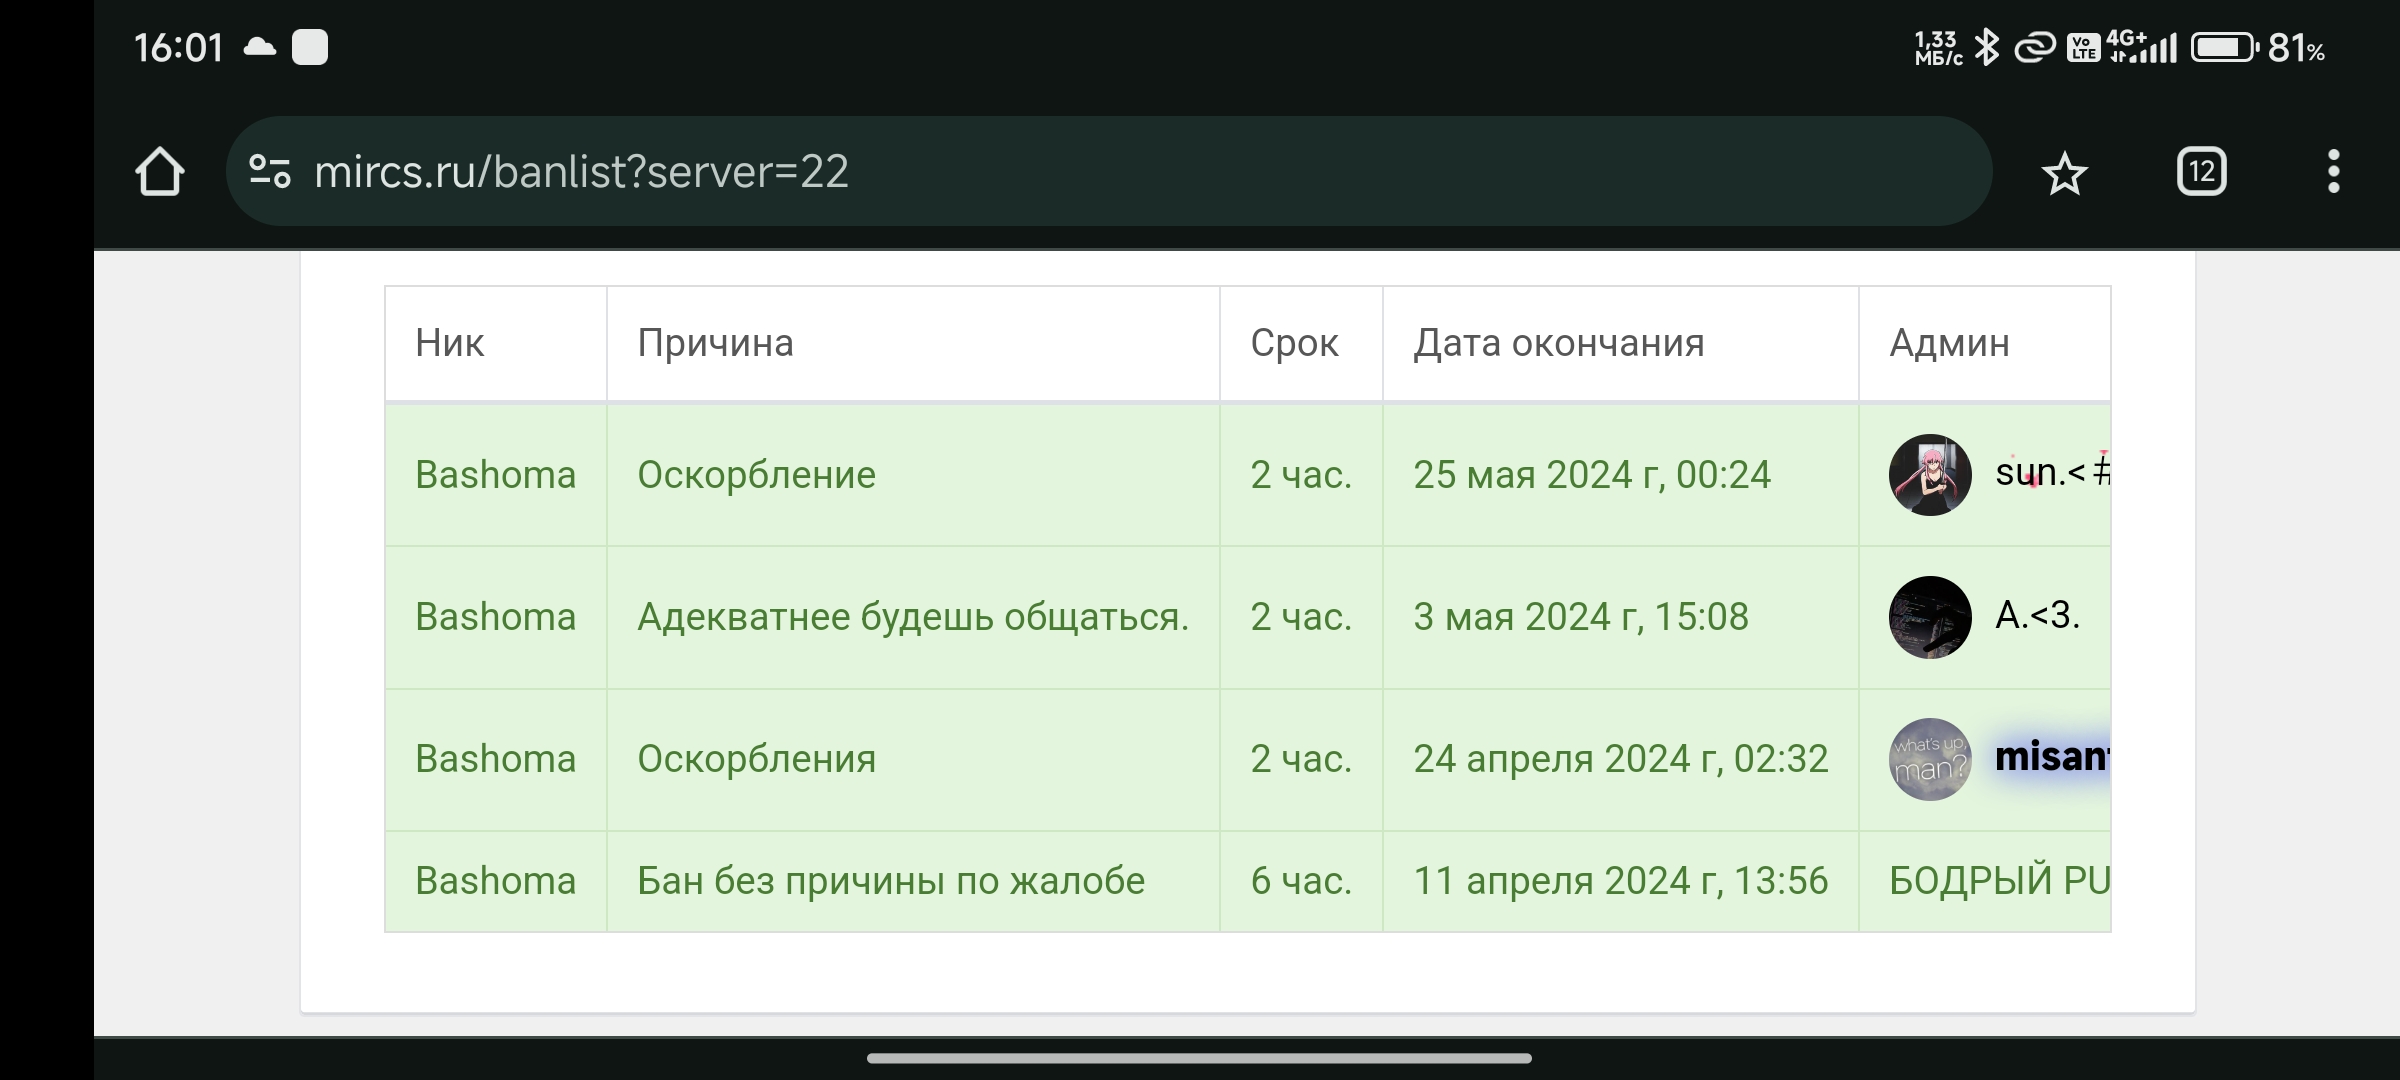The image size is (2400, 1080).
Task: Open the tab switcher showing 12 tabs
Action: pyautogui.click(x=2201, y=172)
